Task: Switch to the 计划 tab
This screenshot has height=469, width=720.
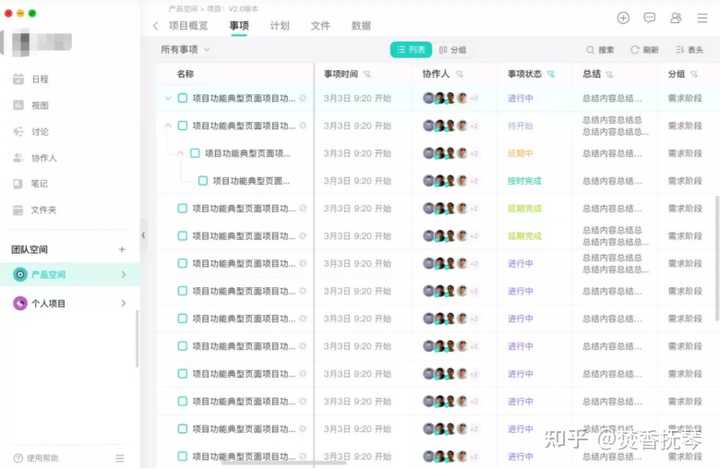Action: point(280,26)
